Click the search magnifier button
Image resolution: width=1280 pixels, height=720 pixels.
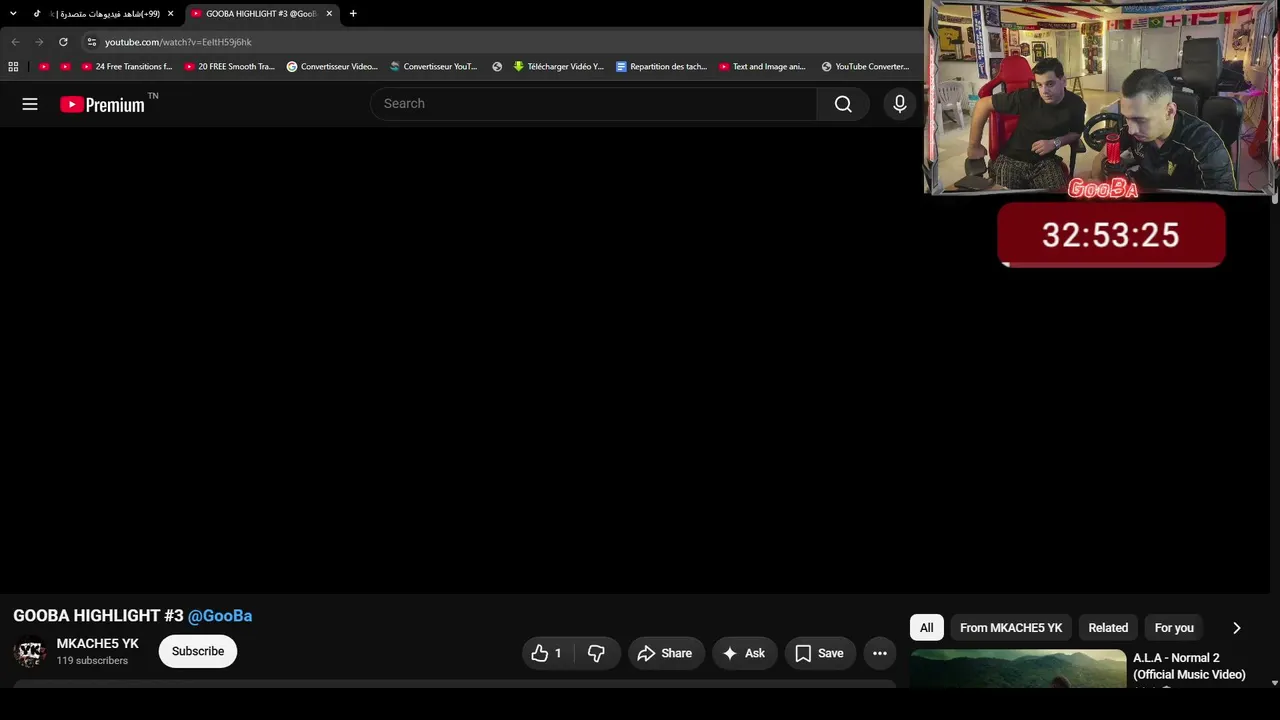click(843, 104)
